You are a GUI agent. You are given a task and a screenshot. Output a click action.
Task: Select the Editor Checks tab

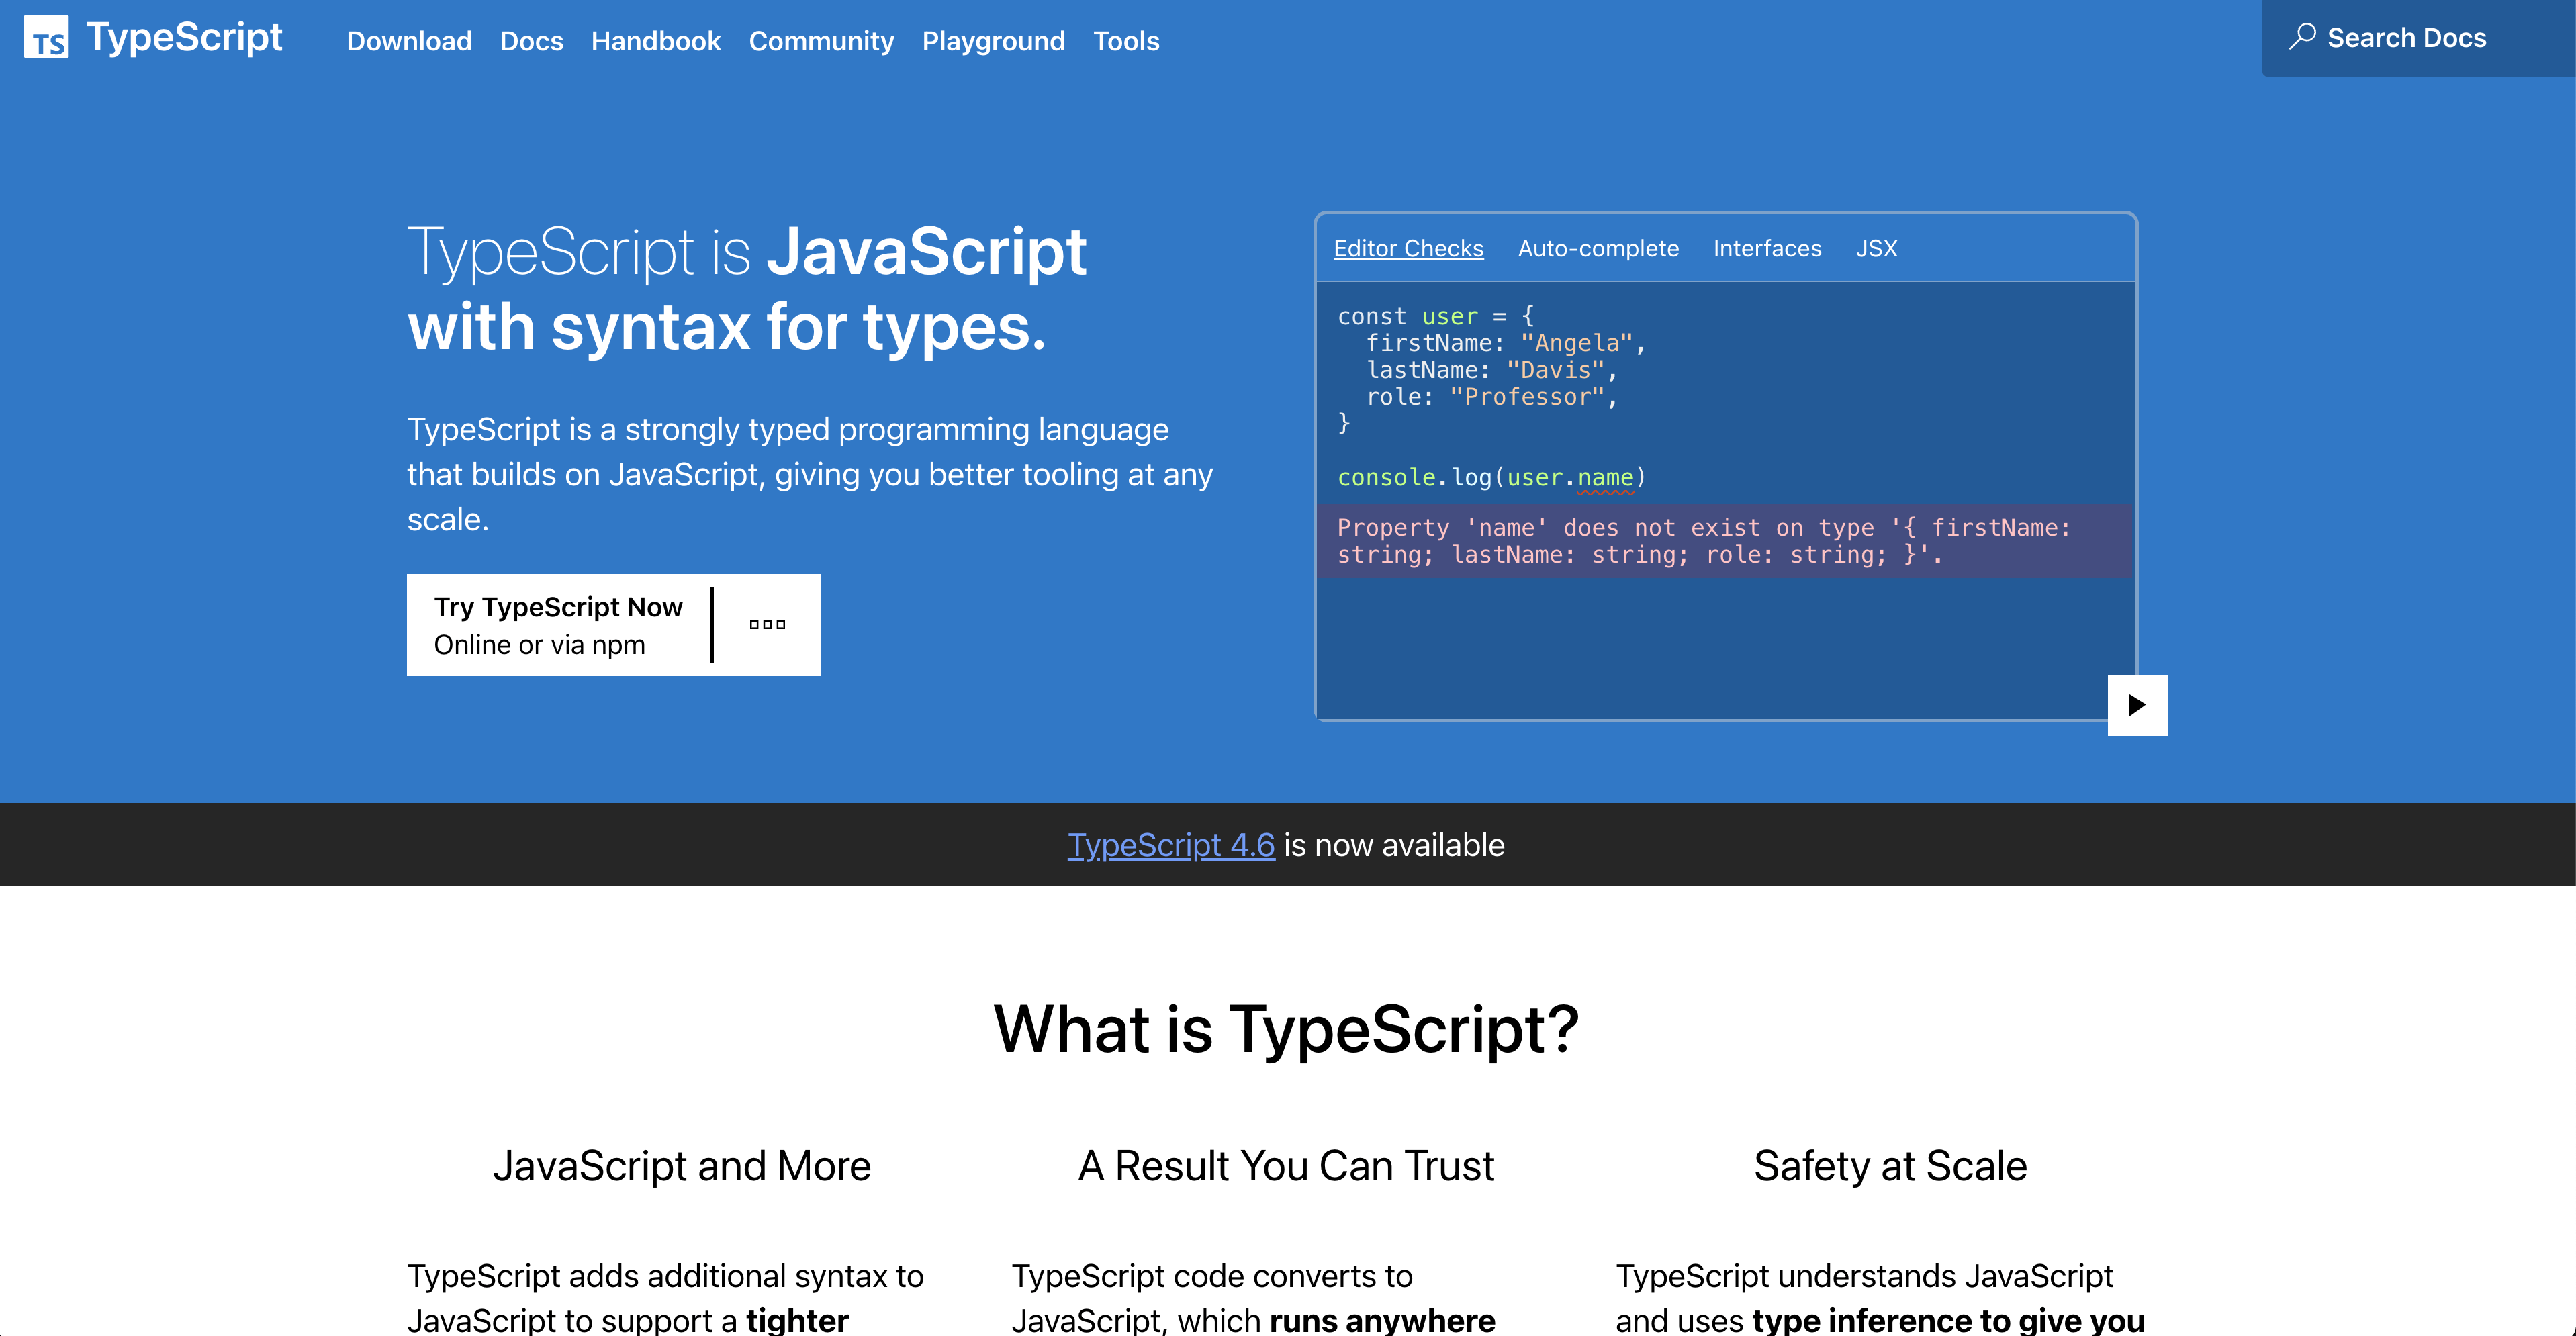click(x=1409, y=249)
